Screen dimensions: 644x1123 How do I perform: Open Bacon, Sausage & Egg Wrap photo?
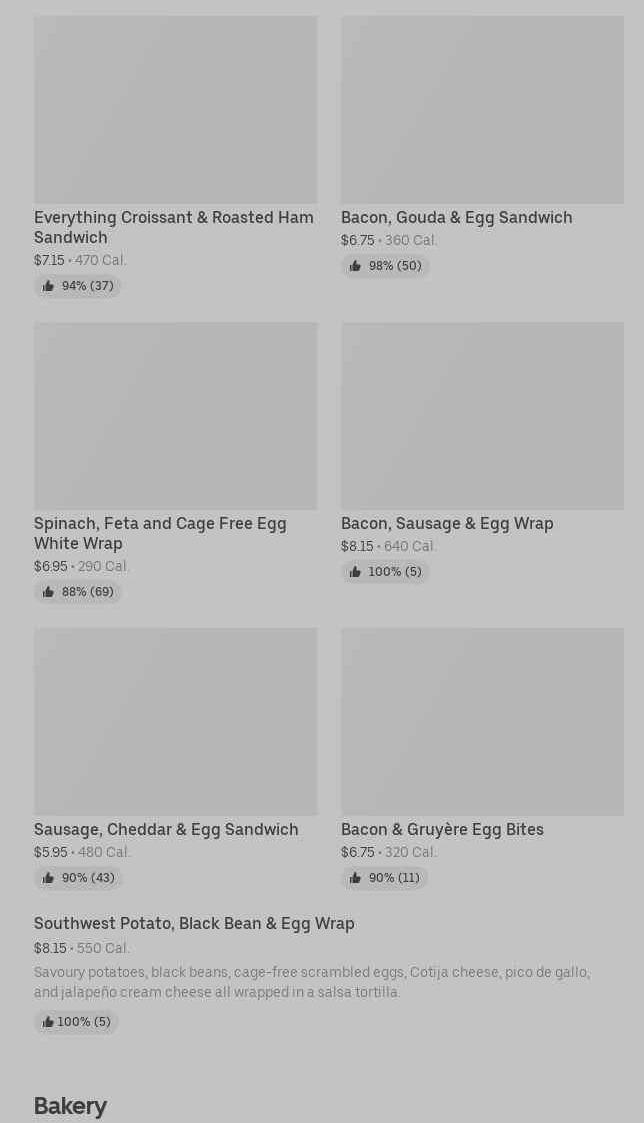(x=482, y=416)
